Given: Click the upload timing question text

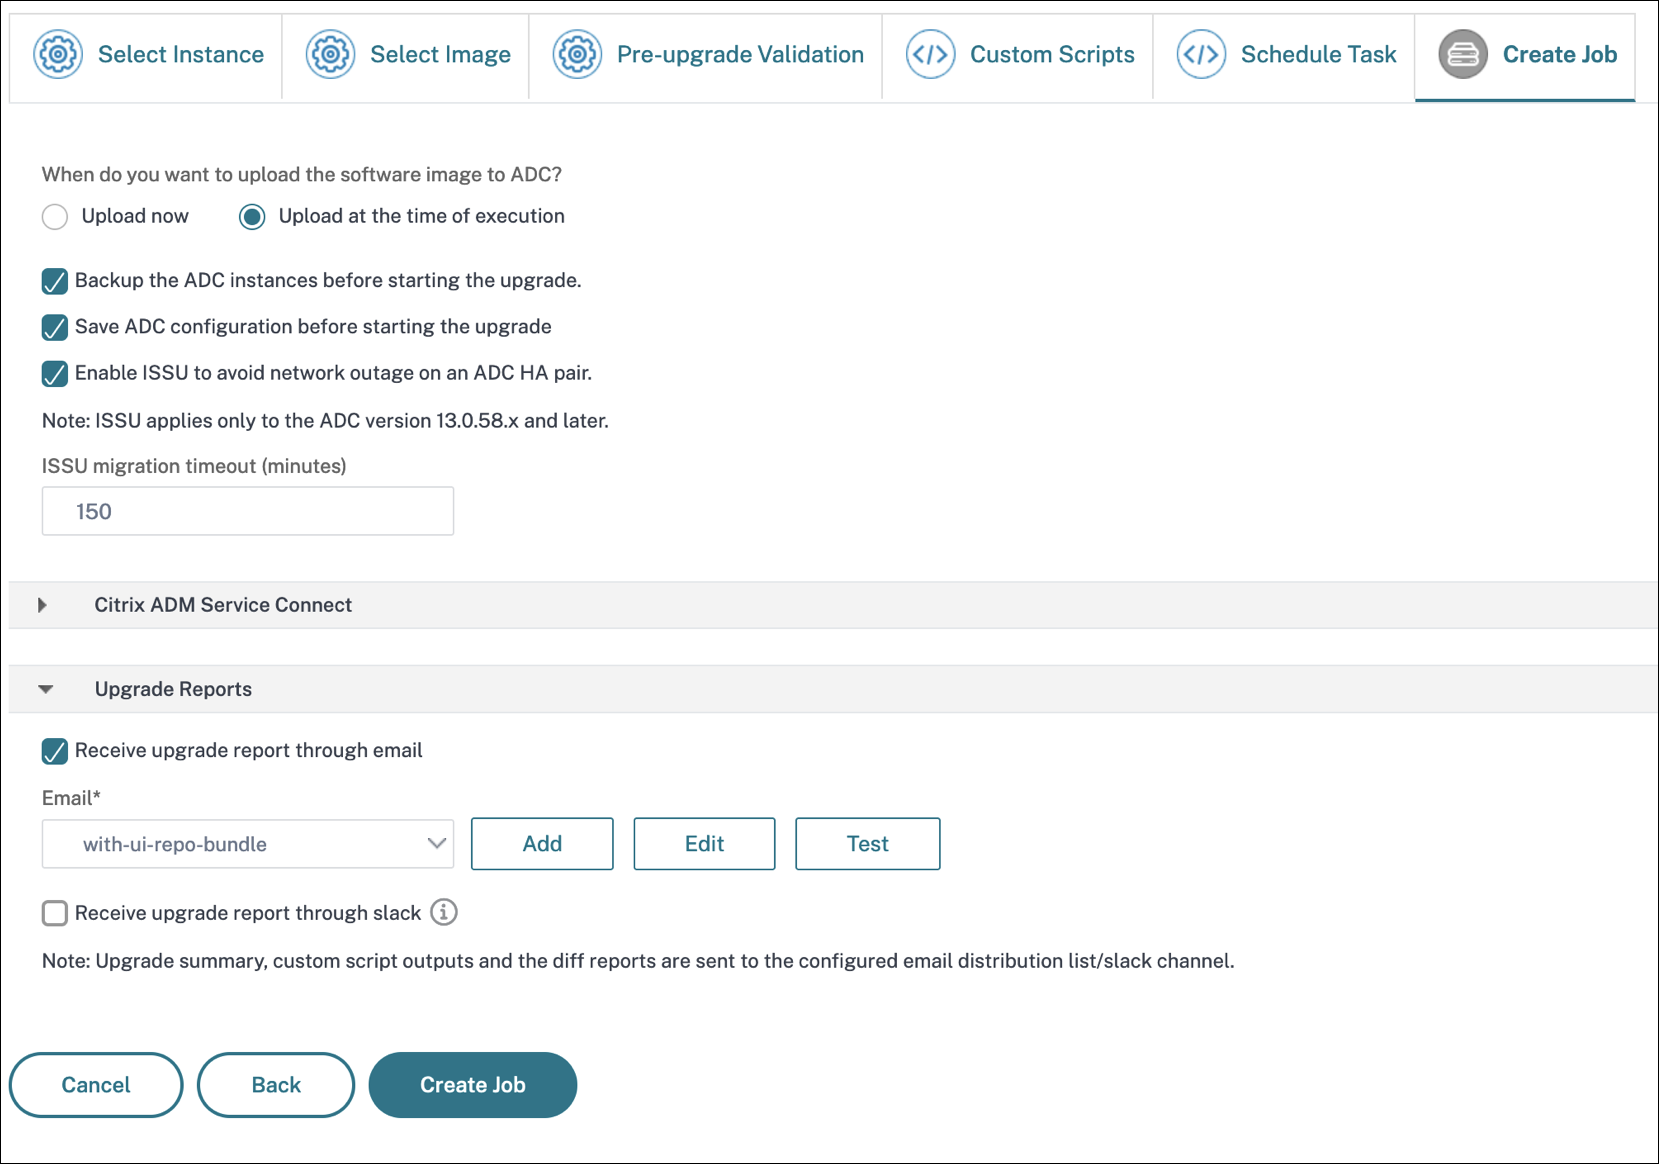Looking at the screenshot, I should click(x=302, y=175).
